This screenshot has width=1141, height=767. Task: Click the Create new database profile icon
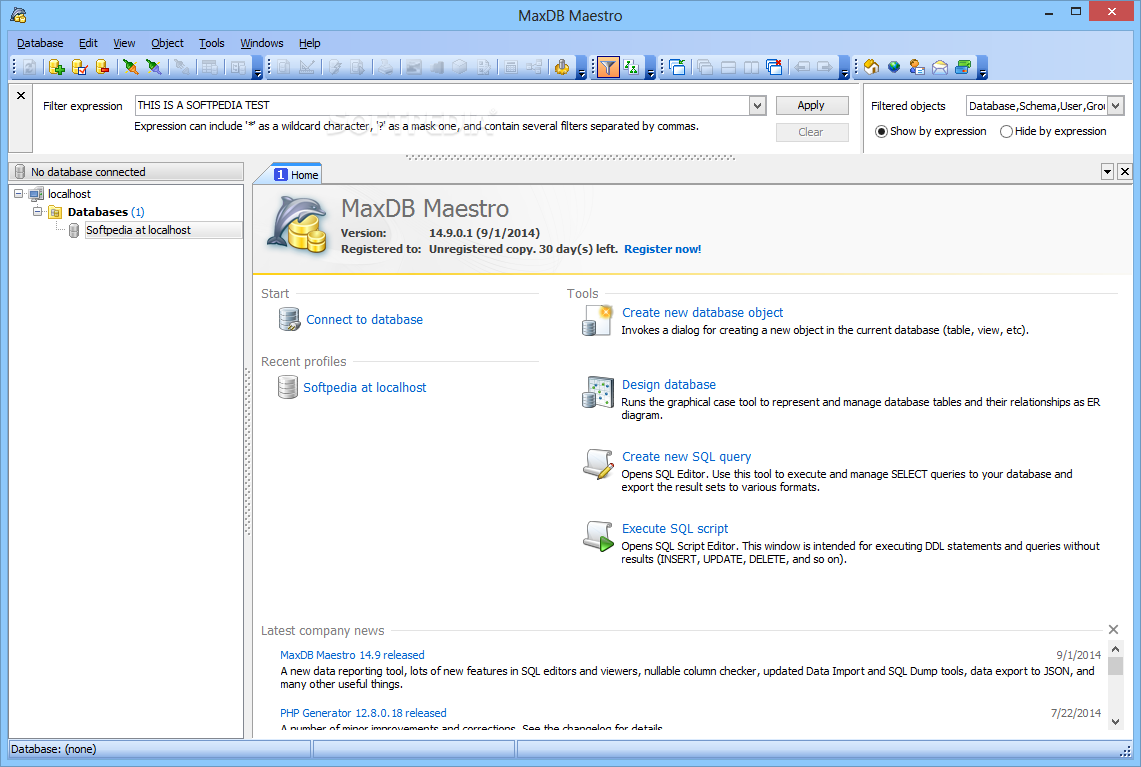click(x=56, y=68)
